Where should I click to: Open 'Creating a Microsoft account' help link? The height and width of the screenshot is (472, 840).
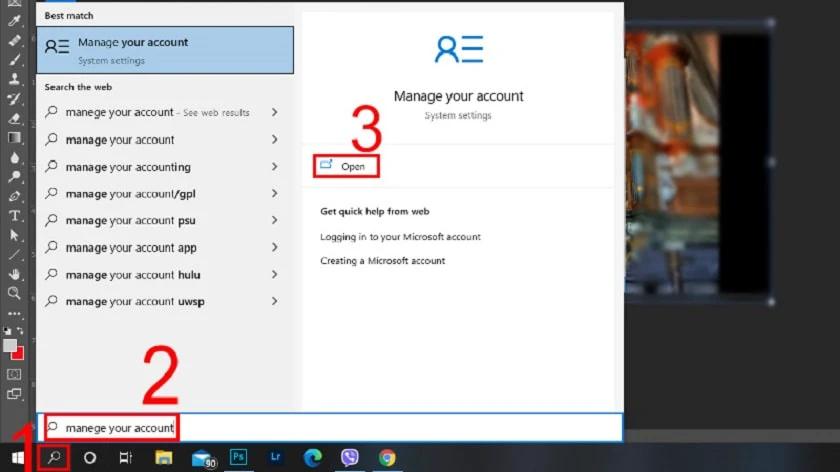[382, 261]
